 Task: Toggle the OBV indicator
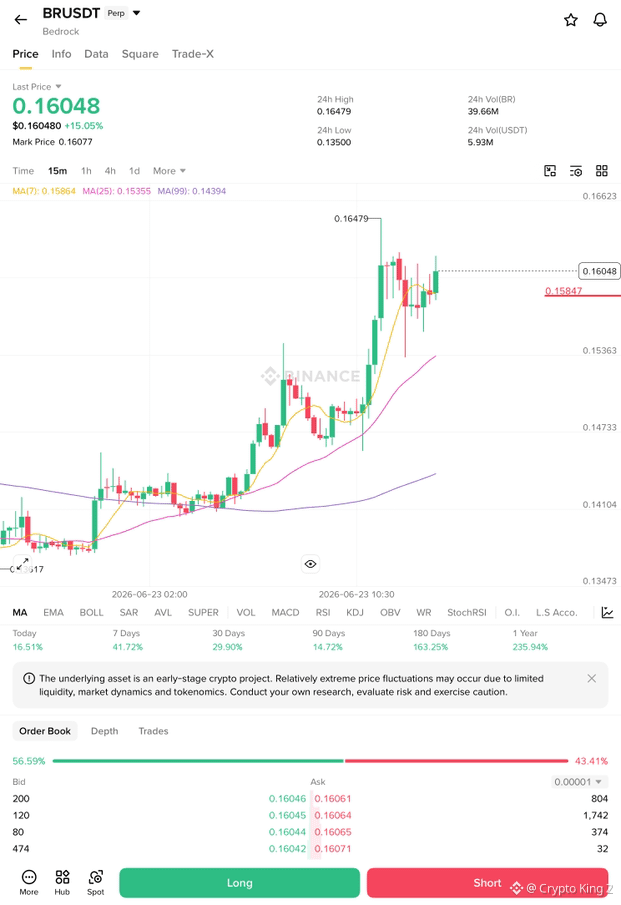click(x=390, y=612)
